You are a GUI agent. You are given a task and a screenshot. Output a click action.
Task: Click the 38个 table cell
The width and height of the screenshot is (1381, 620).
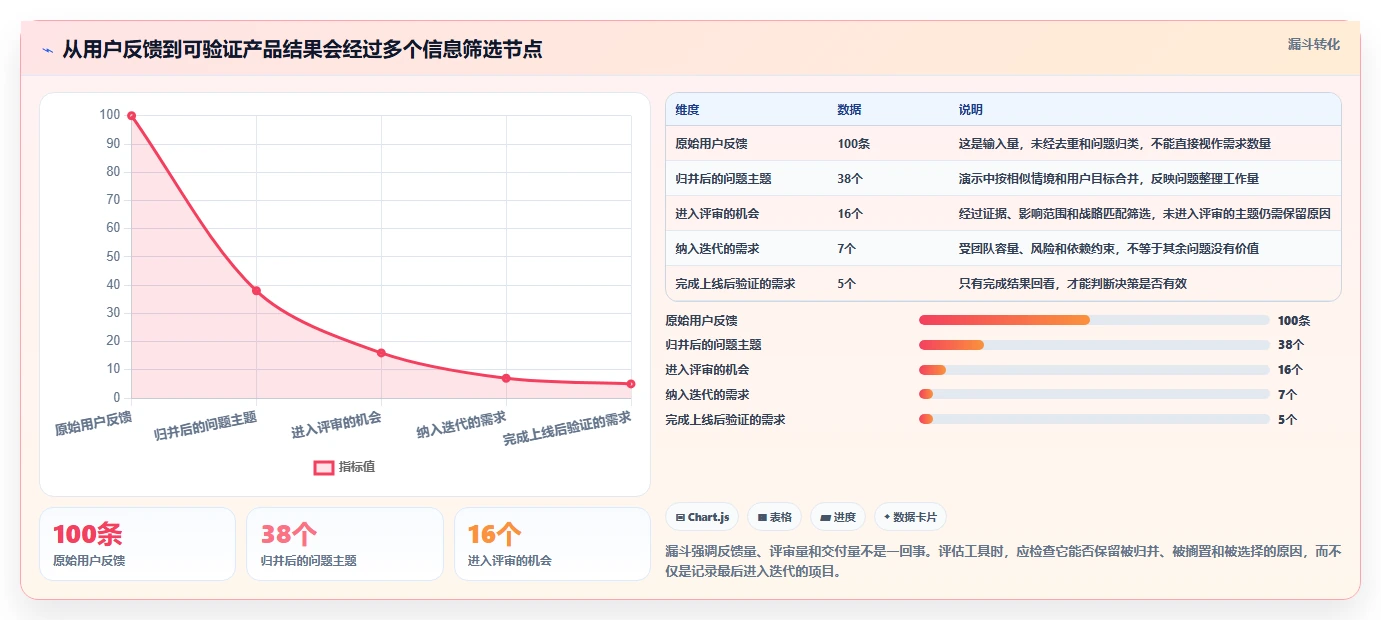click(851, 178)
